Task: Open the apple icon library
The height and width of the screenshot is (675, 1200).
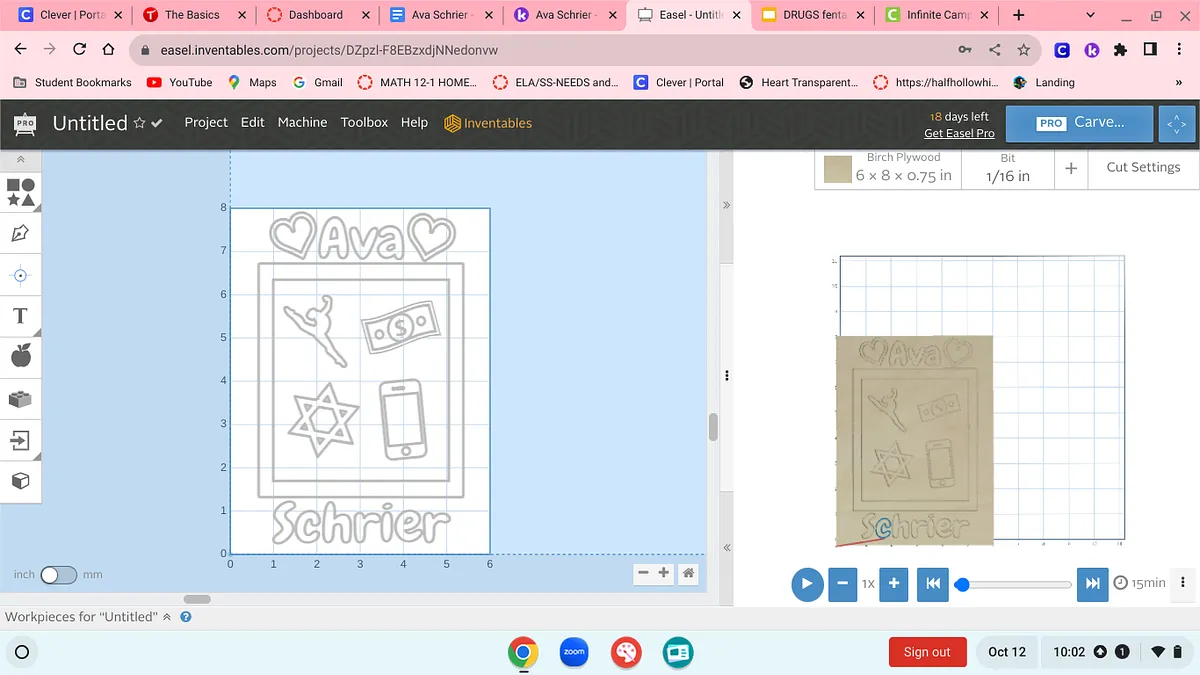Action: pyautogui.click(x=21, y=356)
